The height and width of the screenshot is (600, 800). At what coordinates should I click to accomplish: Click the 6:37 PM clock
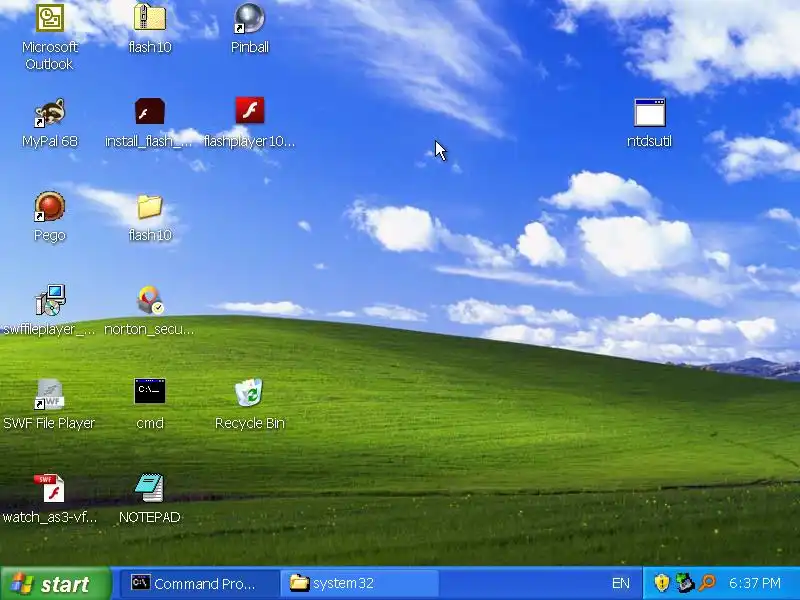[755, 583]
